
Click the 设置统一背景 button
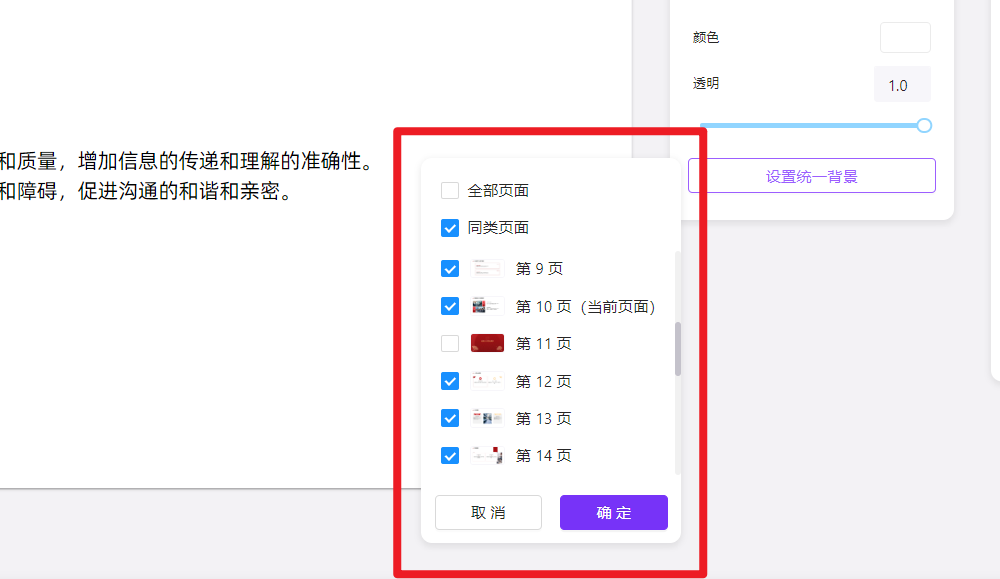point(812,175)
